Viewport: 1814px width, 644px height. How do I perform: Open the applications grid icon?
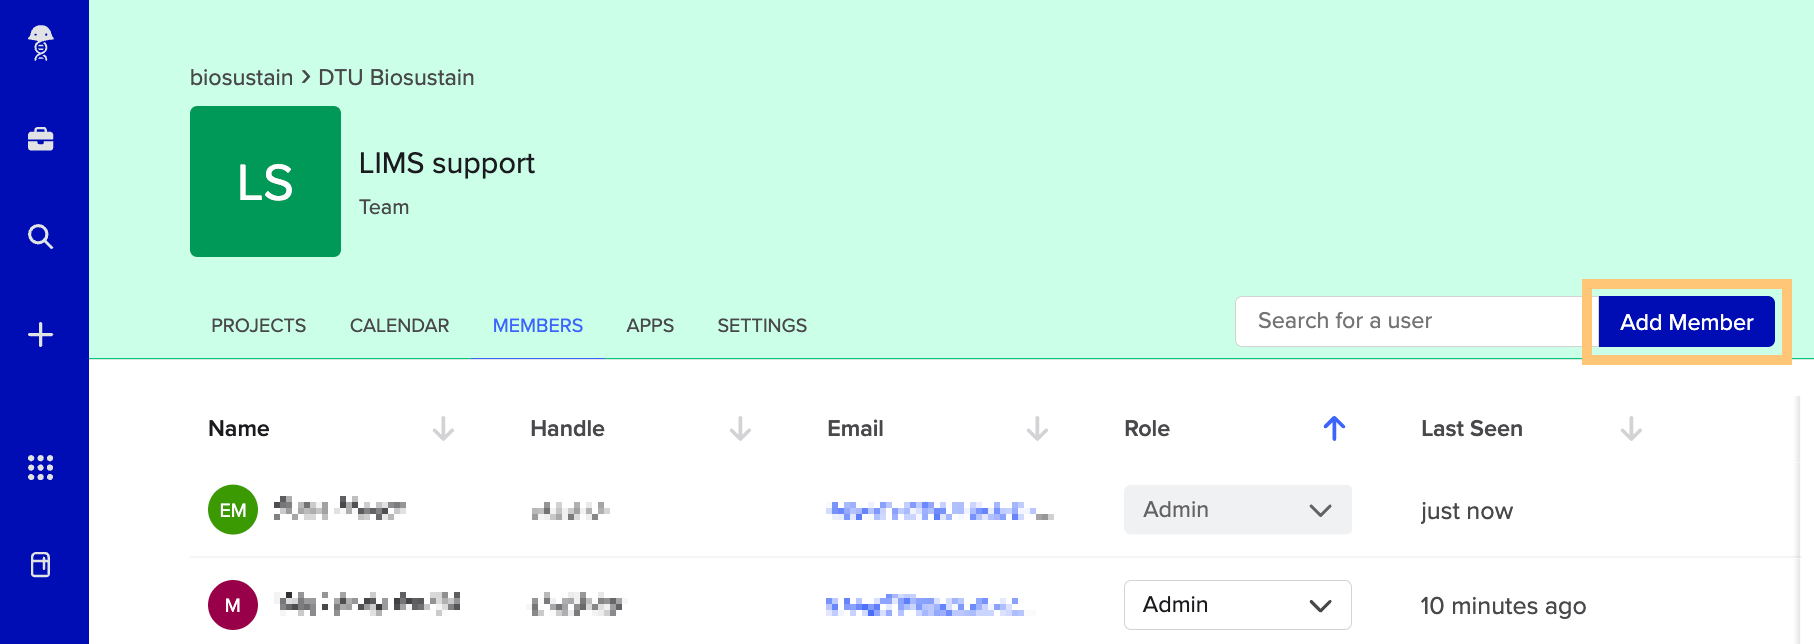tap(41, 467)
